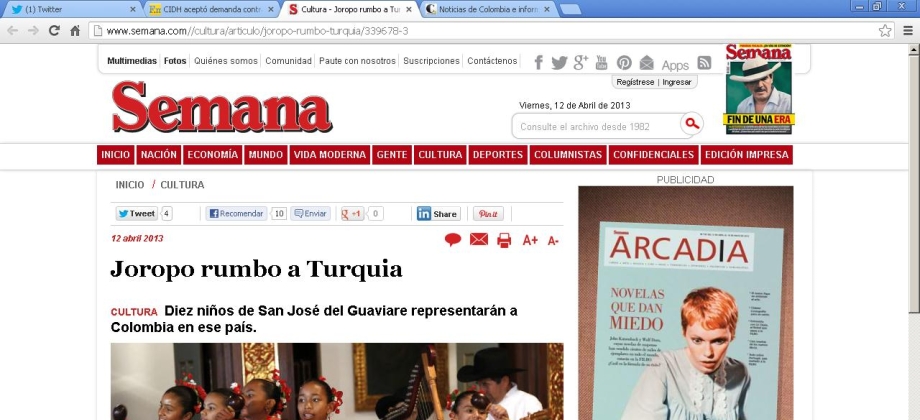
Task: Open the Semana magazine cover thumbnail
Action: tap(758, 89)
